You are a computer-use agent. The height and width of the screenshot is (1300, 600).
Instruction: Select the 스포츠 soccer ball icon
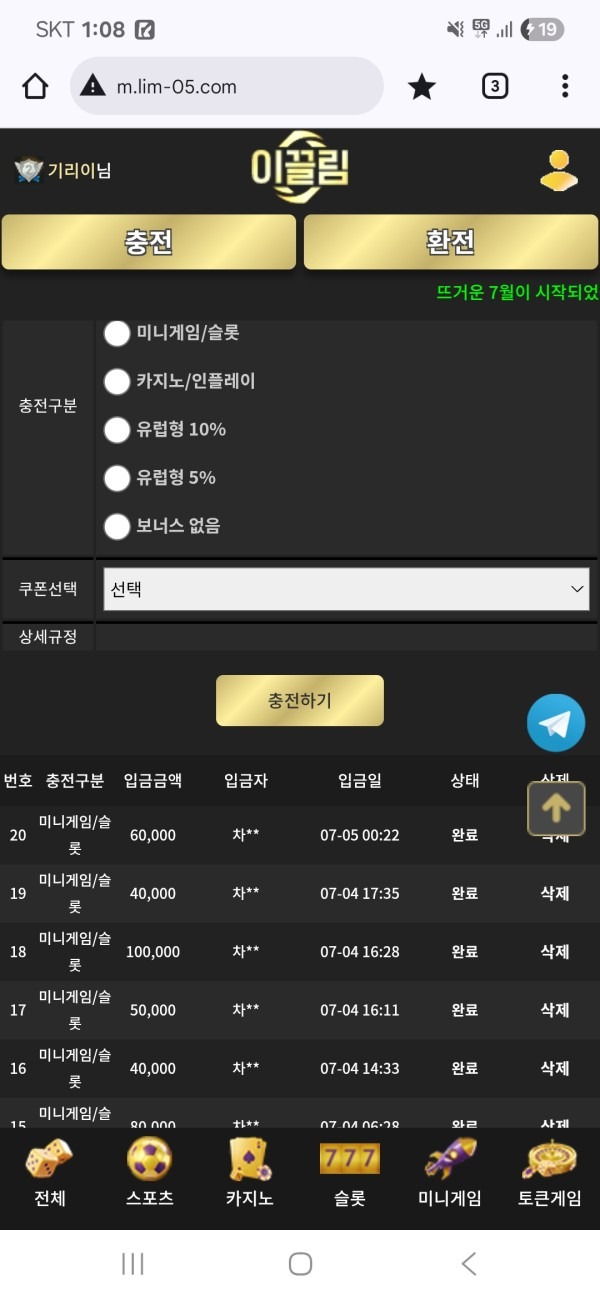click(x=148, y=1162)
